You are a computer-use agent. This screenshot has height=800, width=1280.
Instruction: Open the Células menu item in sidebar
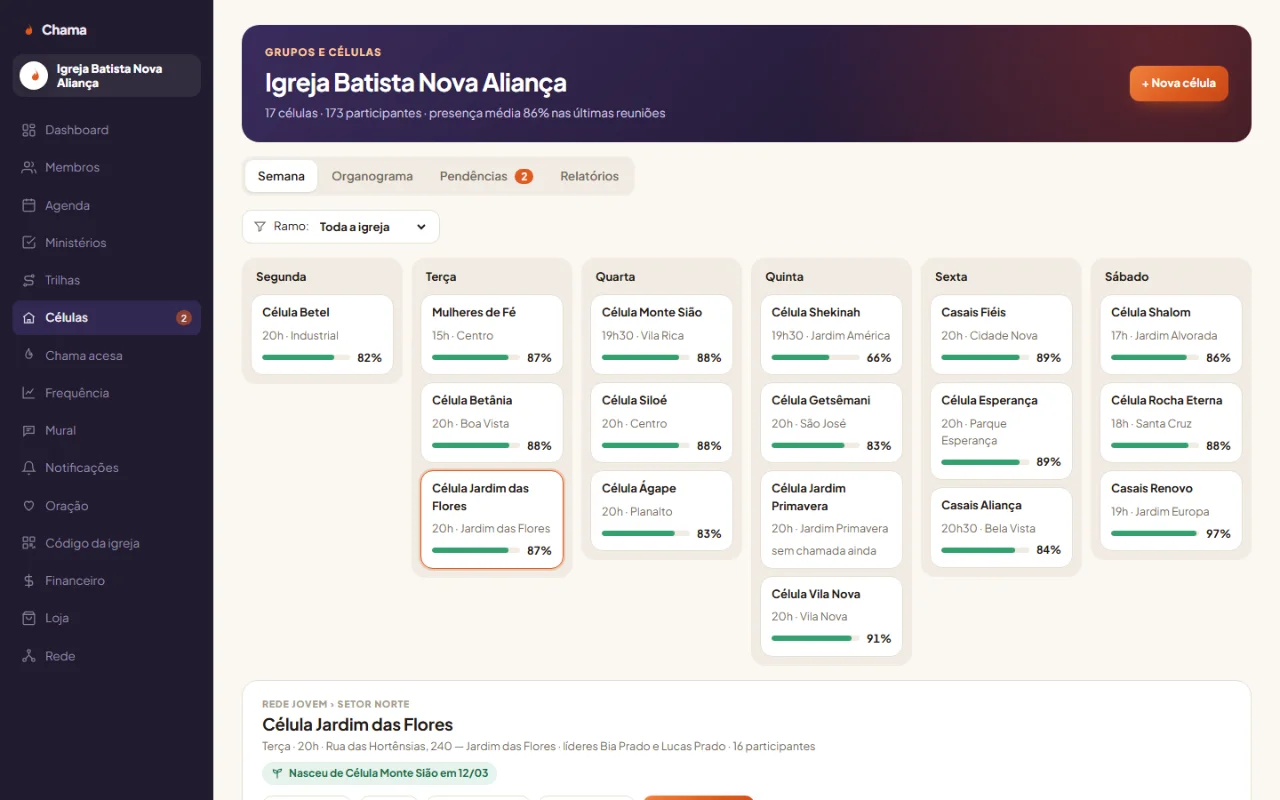click(x=107, y=318)
